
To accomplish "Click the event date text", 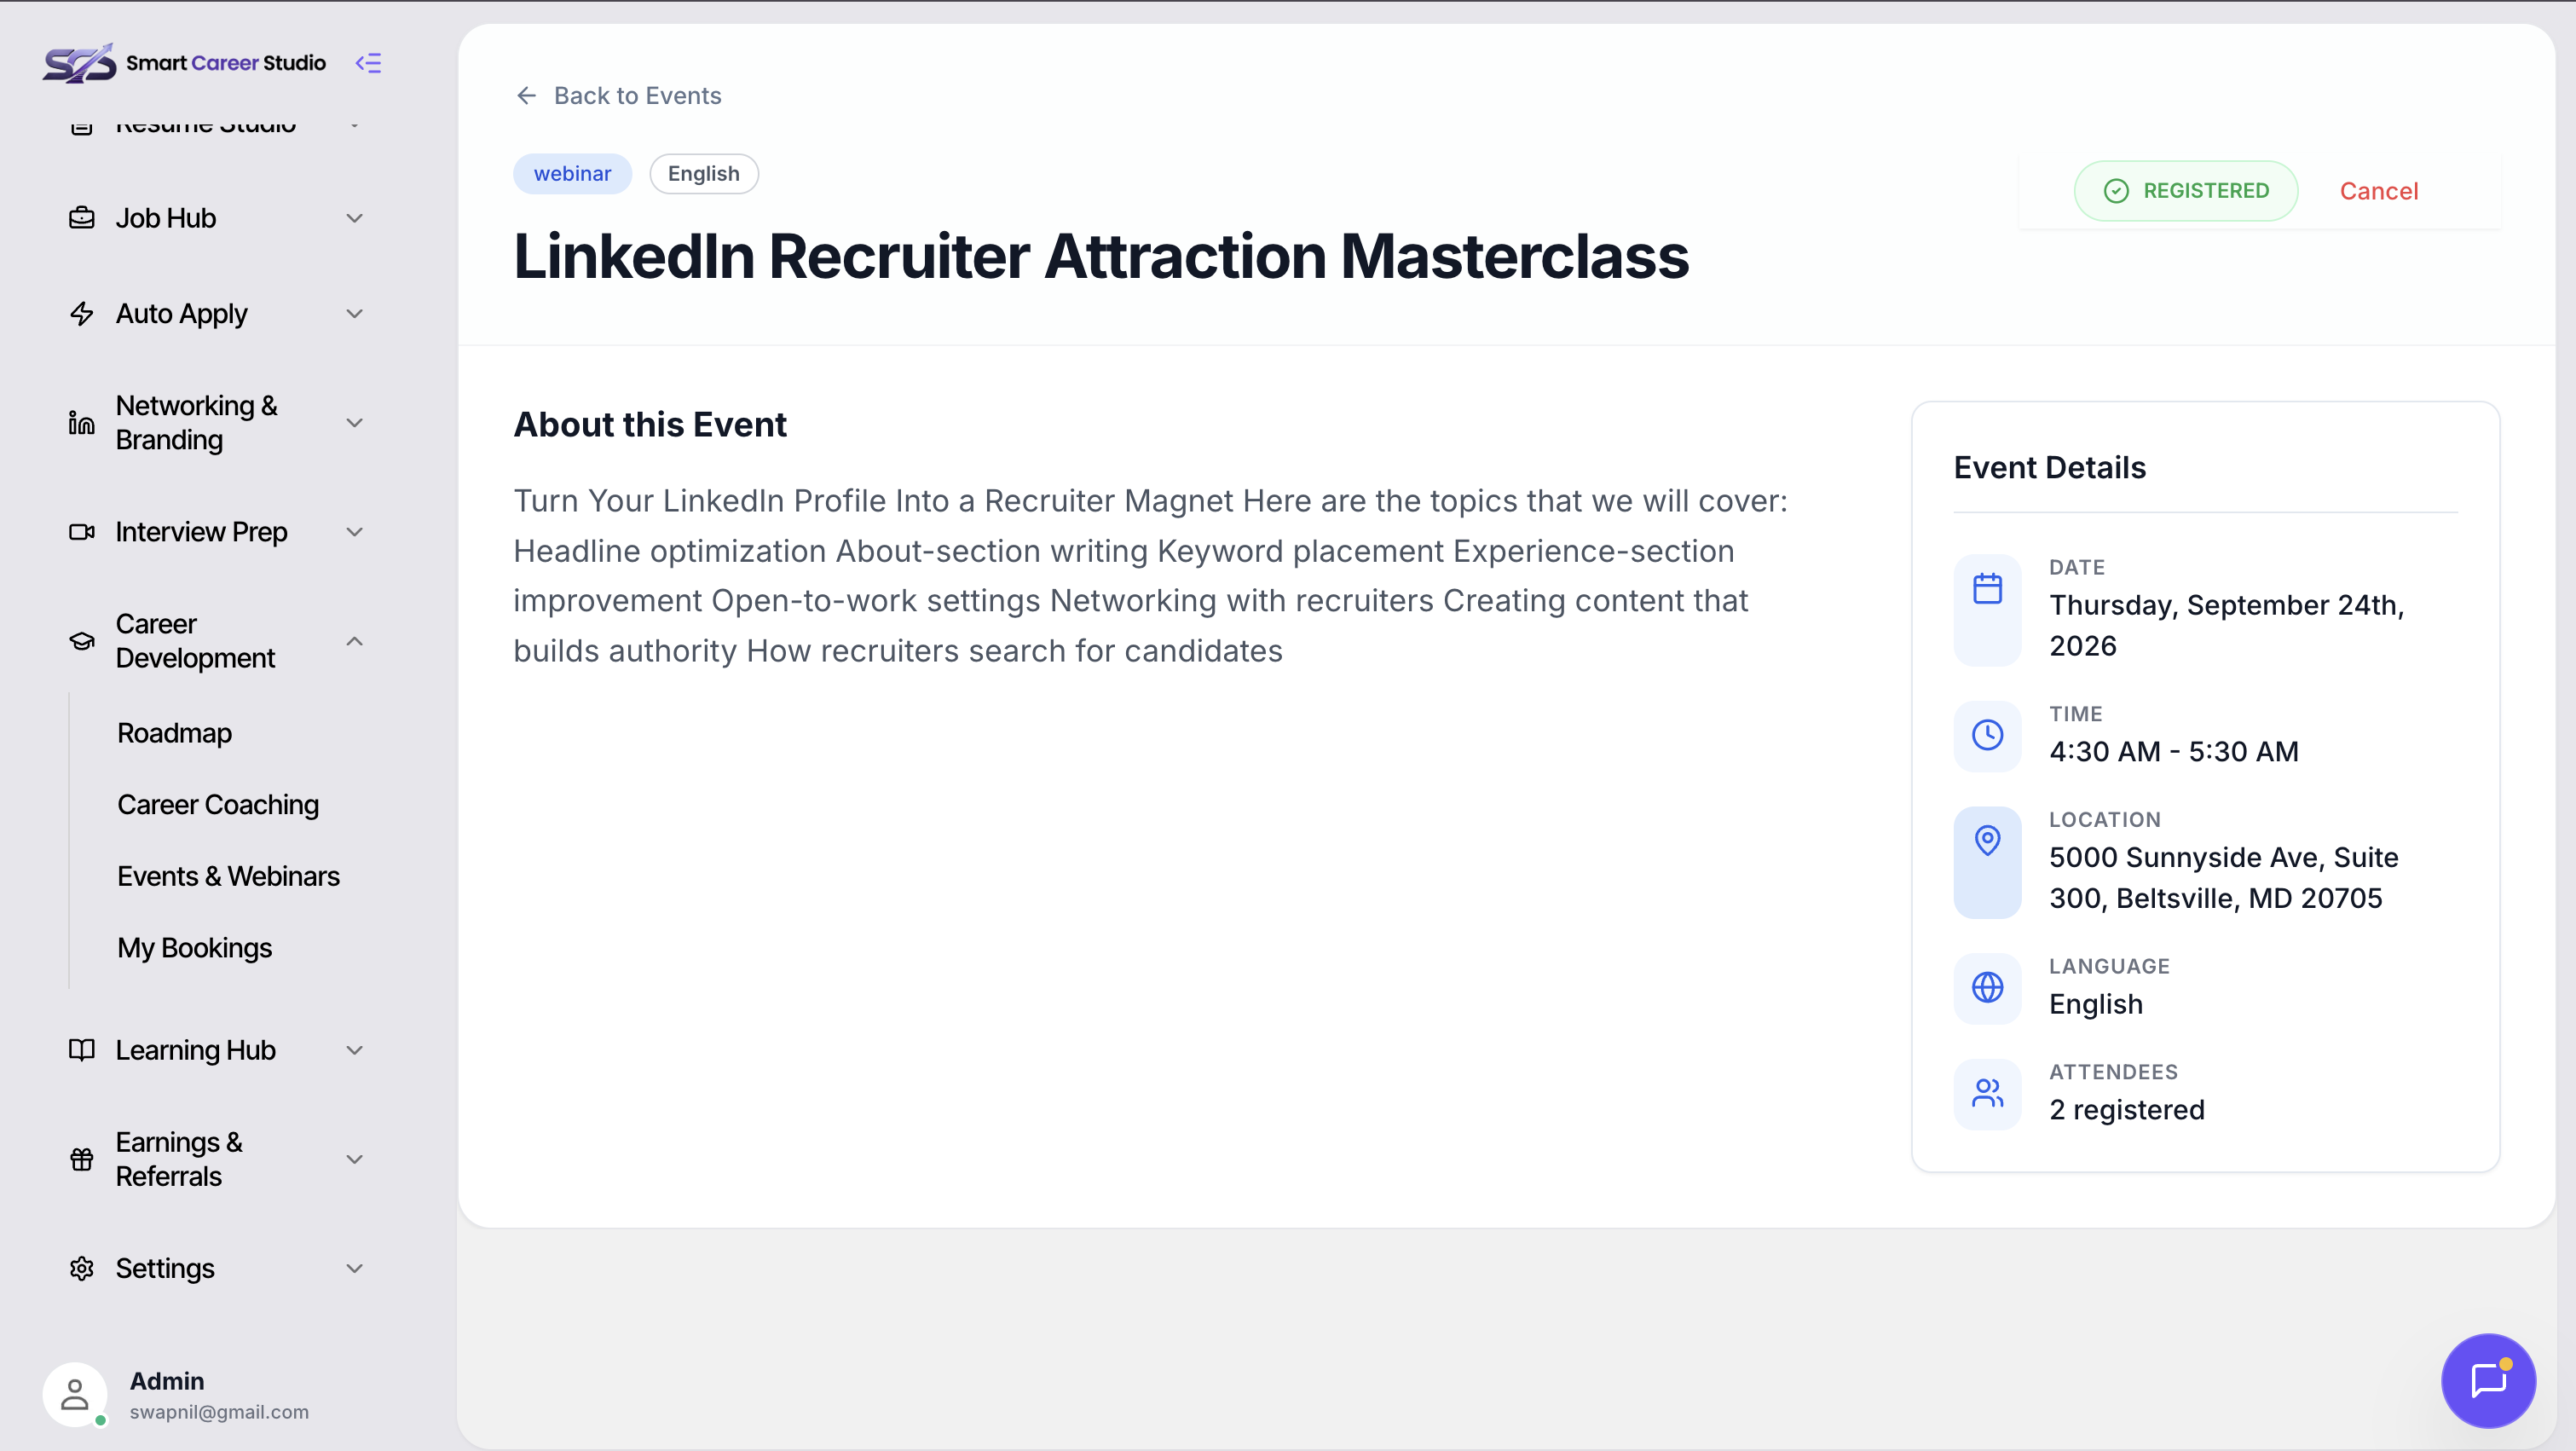I will point(2227,625).
